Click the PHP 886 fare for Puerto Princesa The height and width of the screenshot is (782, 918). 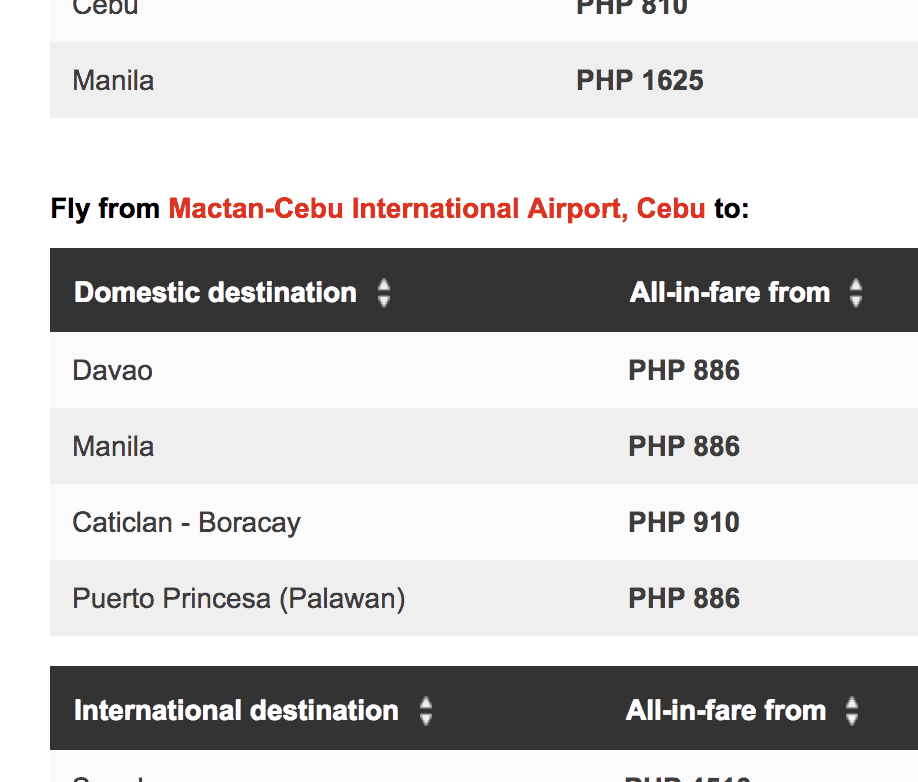[x=684, y=599]
